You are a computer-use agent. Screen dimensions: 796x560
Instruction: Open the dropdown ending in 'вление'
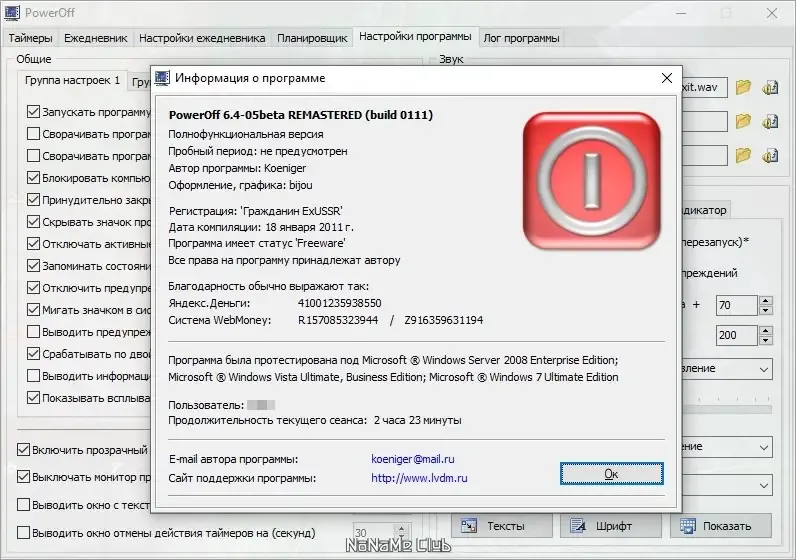[727, 369]
